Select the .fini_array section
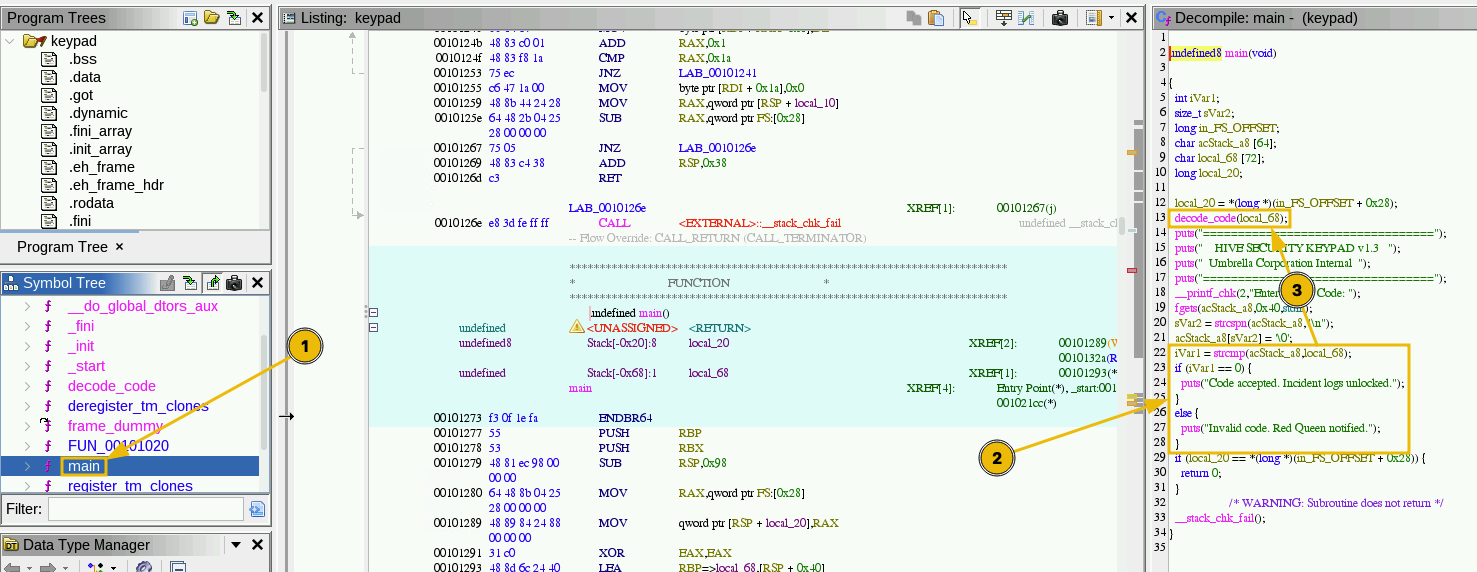This screenshot has width=1477, height=572. 100,131
